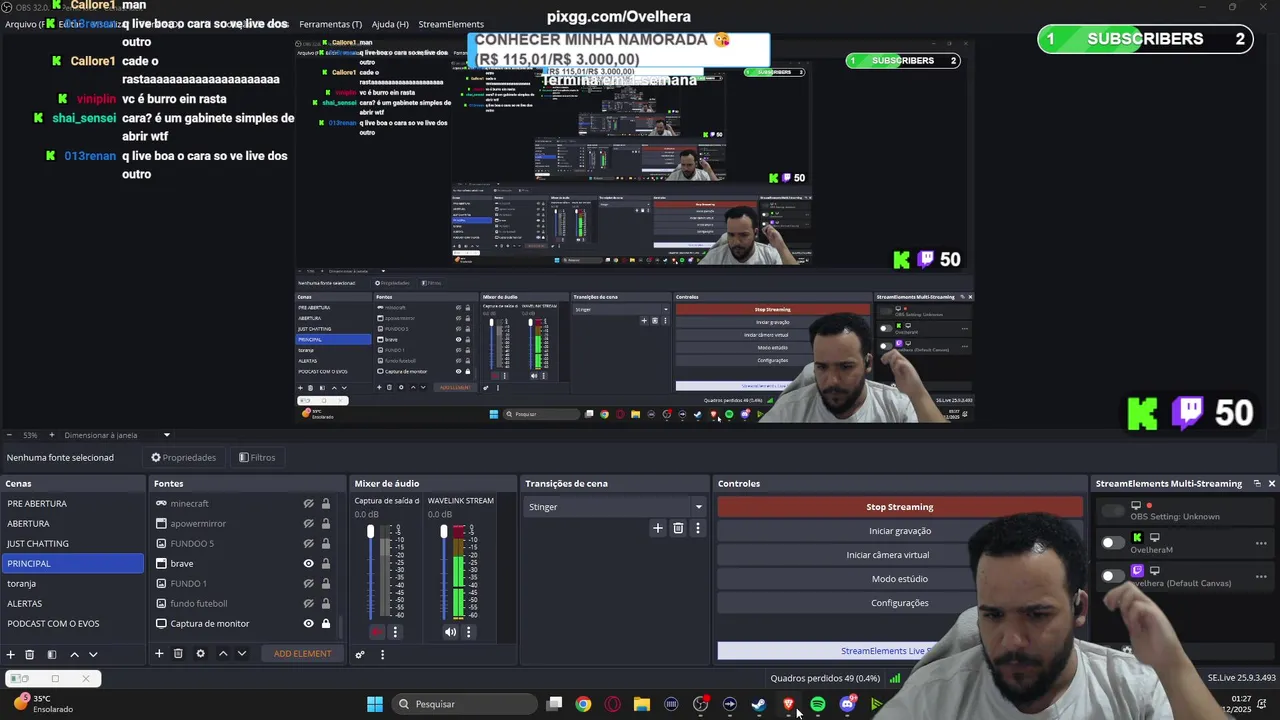This screenshot has width=1280, height=720.
Task: Open OvelheraM Kick output options menu
Action: 1261,543
